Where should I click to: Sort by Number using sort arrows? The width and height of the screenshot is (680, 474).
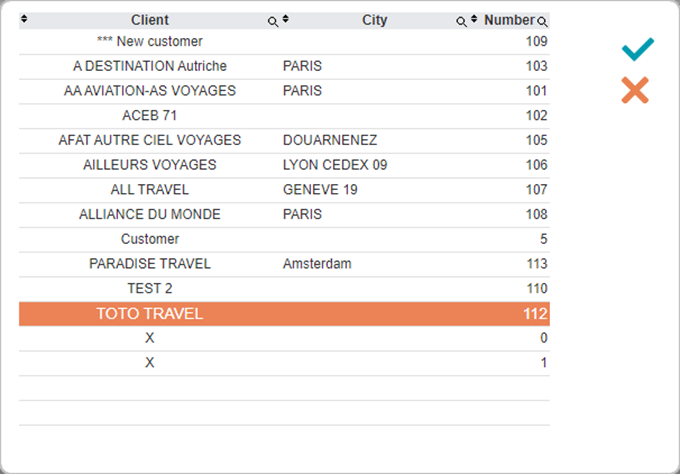coord(474,19)
